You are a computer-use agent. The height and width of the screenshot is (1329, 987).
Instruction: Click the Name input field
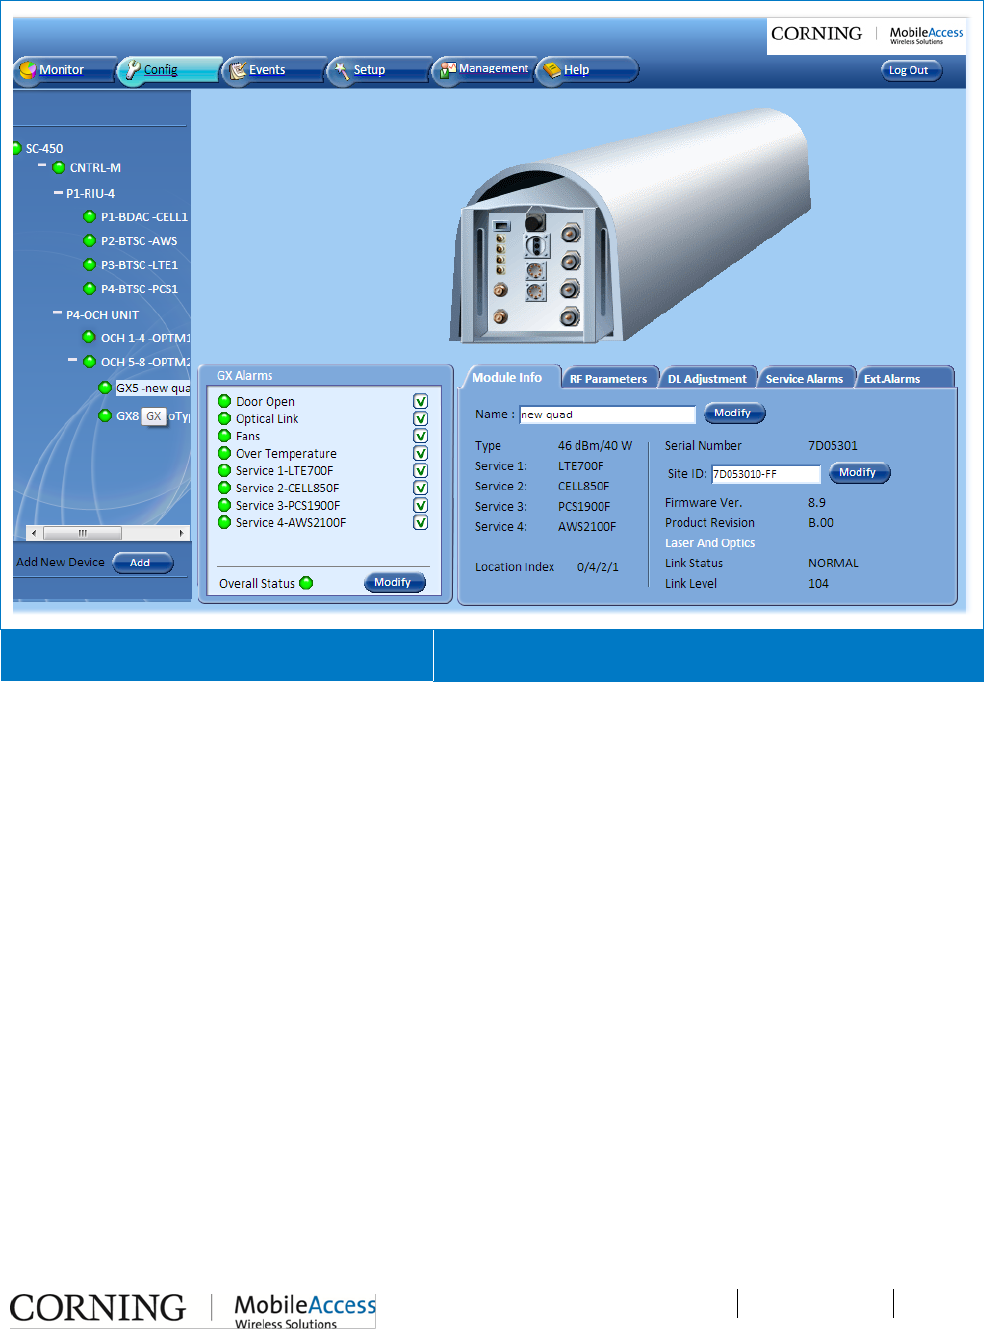point(607,414)
